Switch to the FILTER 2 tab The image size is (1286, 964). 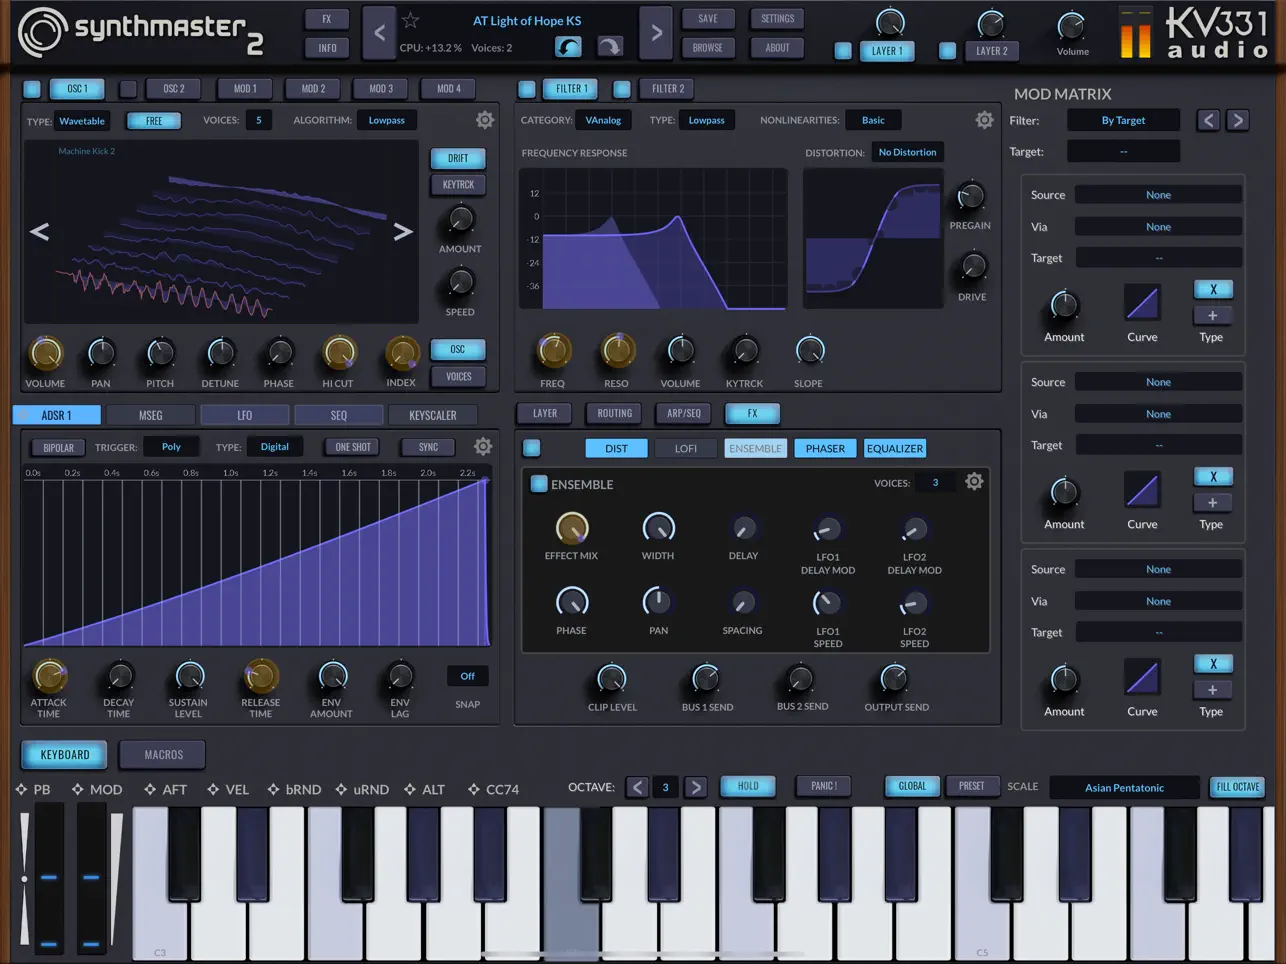click(x=666, y=88)
